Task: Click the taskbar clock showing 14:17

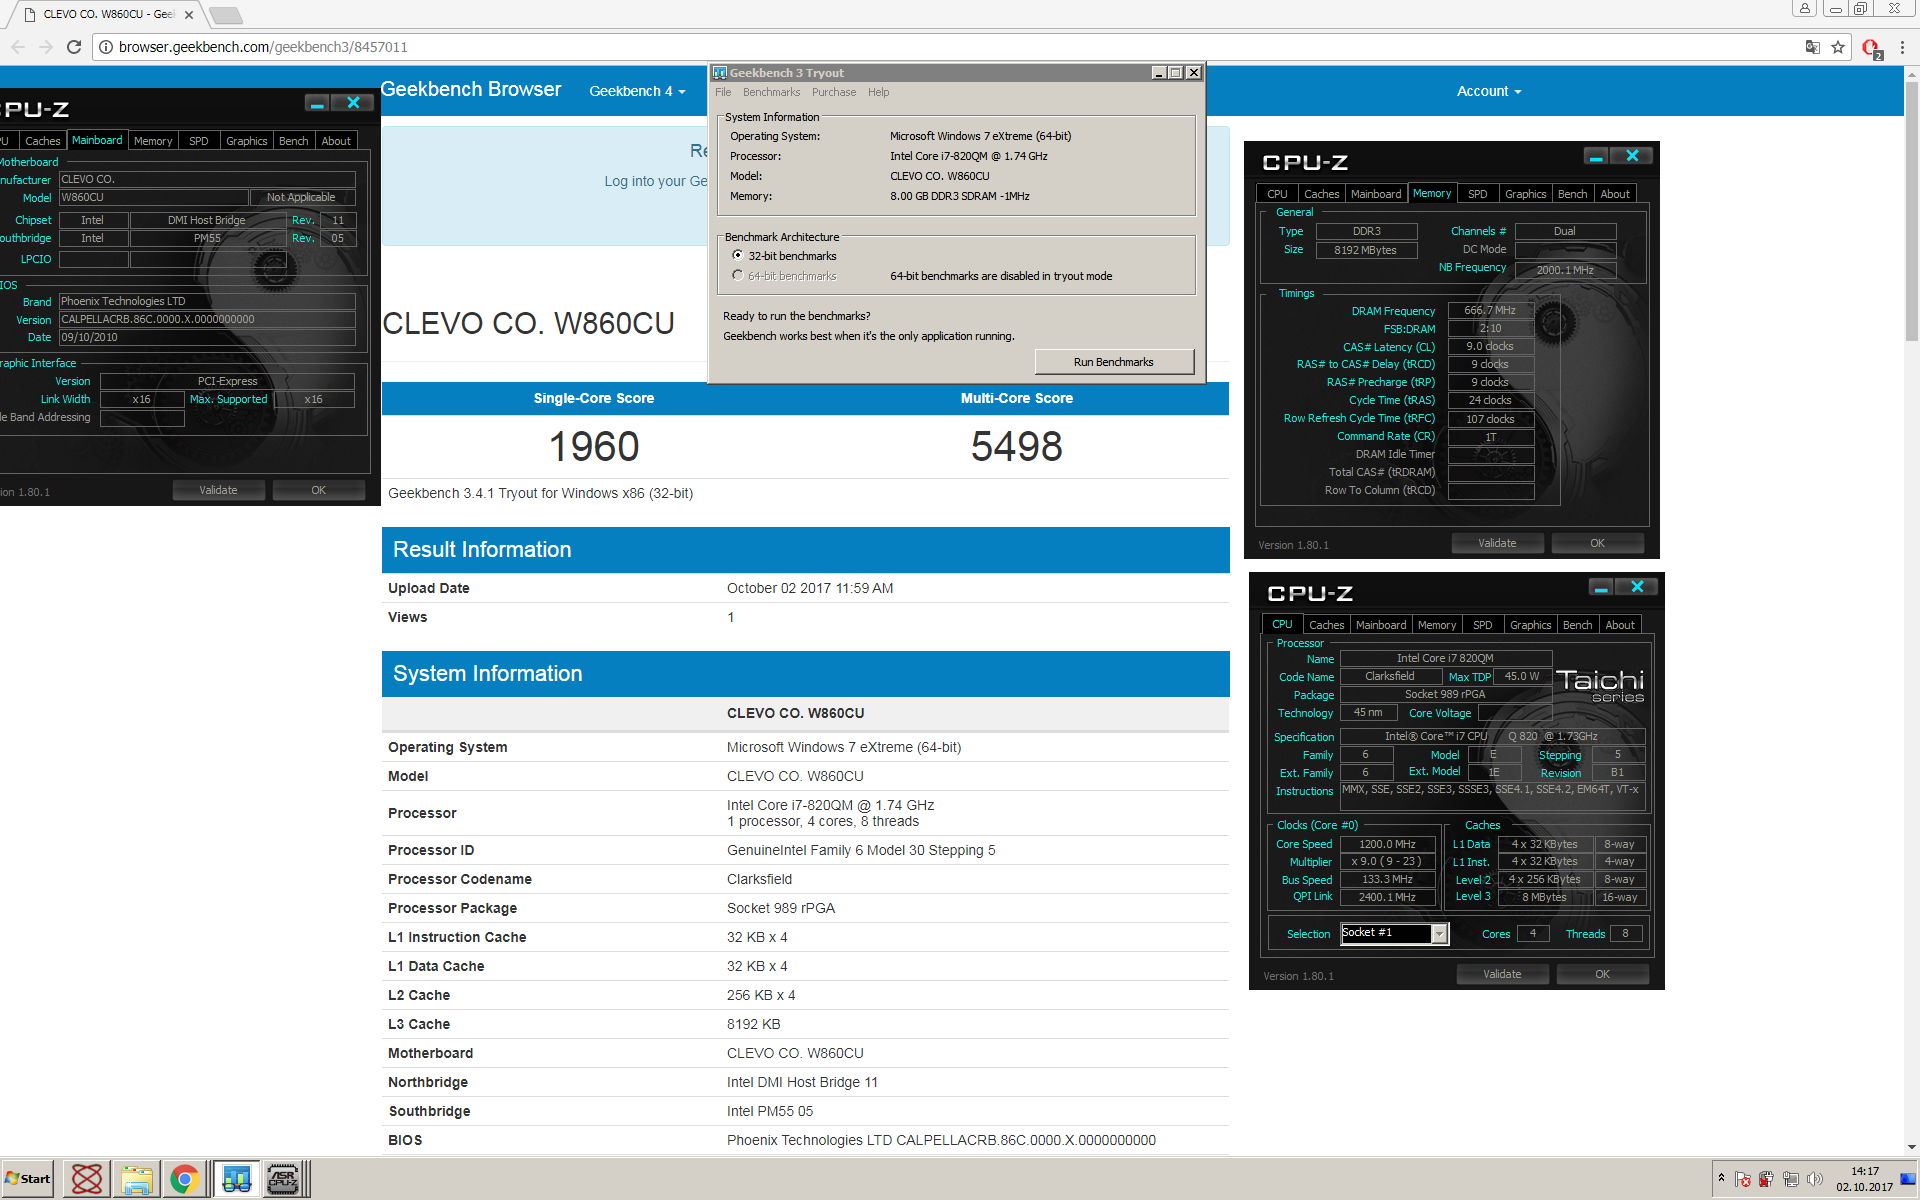Action: tap(1864, 1179)
